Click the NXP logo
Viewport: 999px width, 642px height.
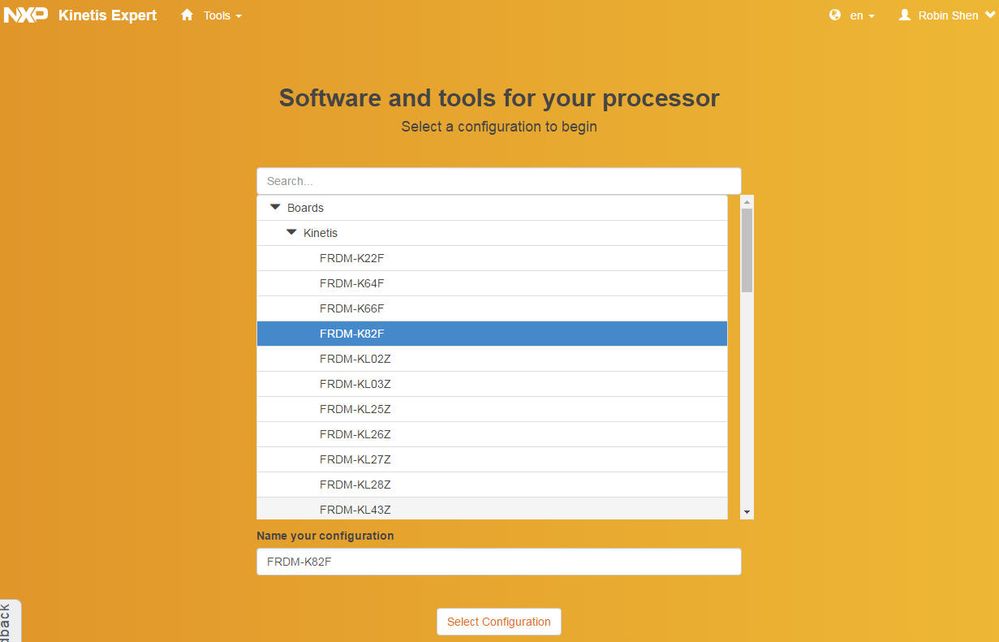25,15
